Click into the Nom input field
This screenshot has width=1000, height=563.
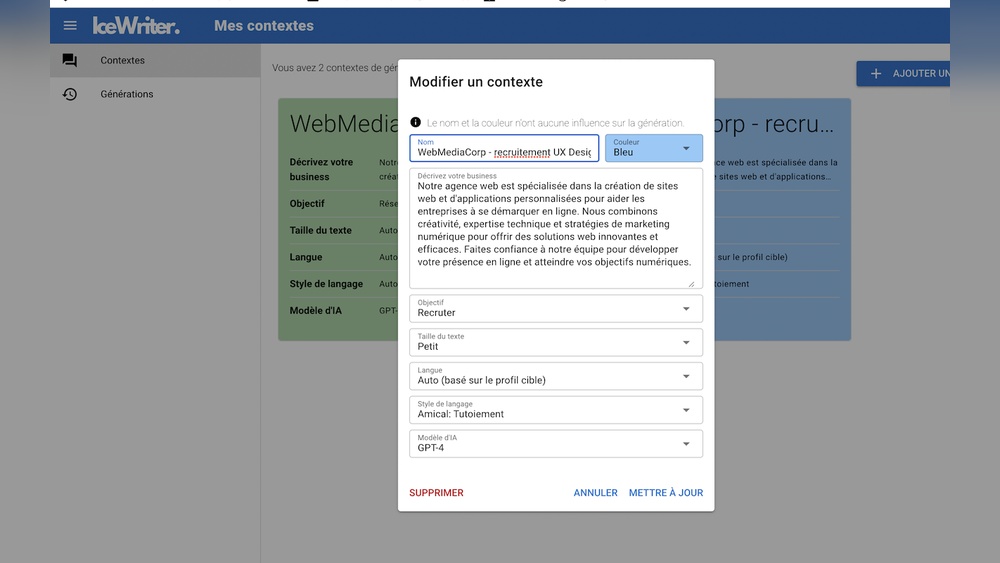[x=504, y=152]
